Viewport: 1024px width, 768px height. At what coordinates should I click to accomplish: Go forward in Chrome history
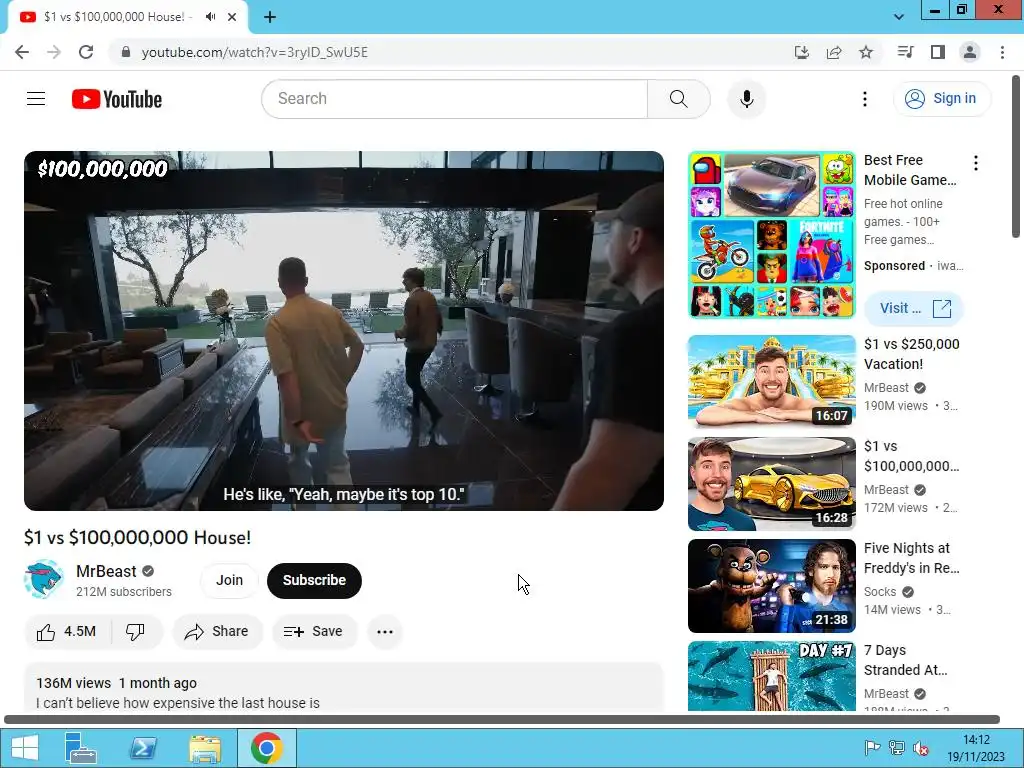pyautogui.click(x=54, y=52)
